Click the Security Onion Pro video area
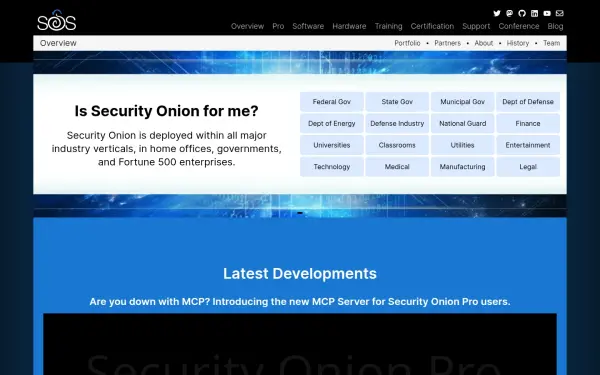Screen dimensions: 600x375 click(300, 344)
